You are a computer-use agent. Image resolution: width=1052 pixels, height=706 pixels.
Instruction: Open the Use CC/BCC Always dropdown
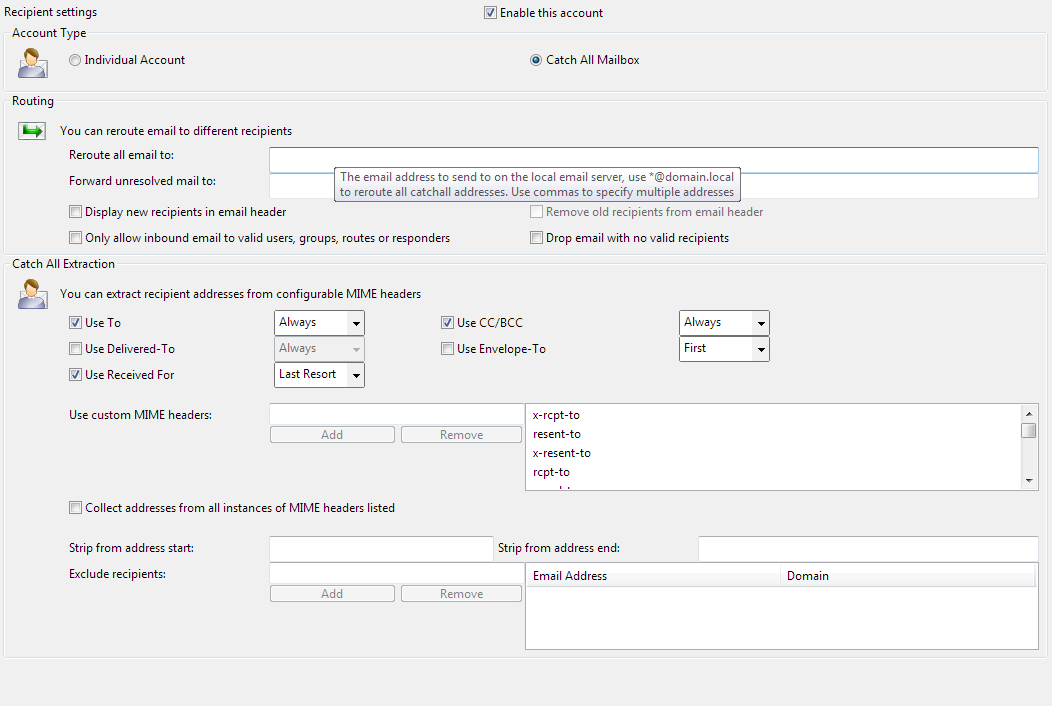(724, 323)
